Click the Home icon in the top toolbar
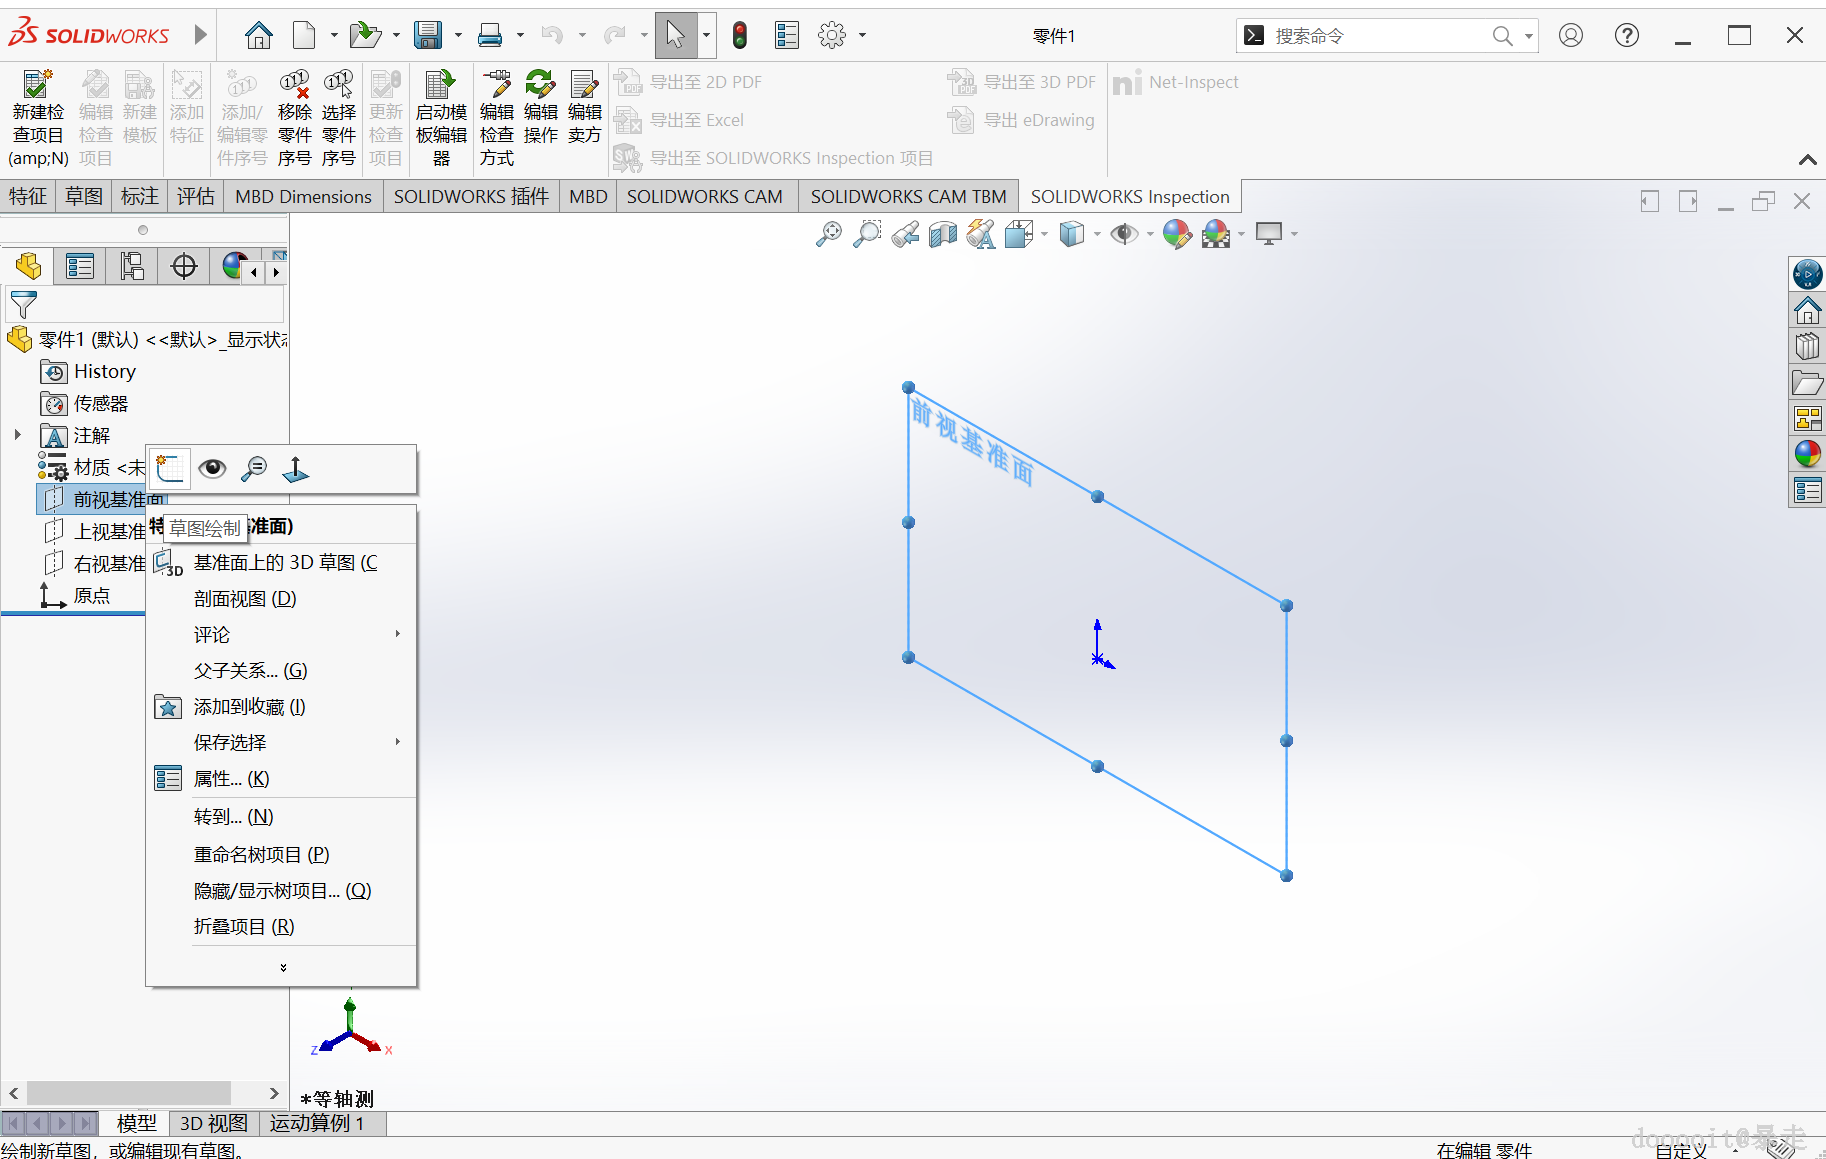The width and height of the screenshot is (1826, 1159). click(x=259, y=36)
